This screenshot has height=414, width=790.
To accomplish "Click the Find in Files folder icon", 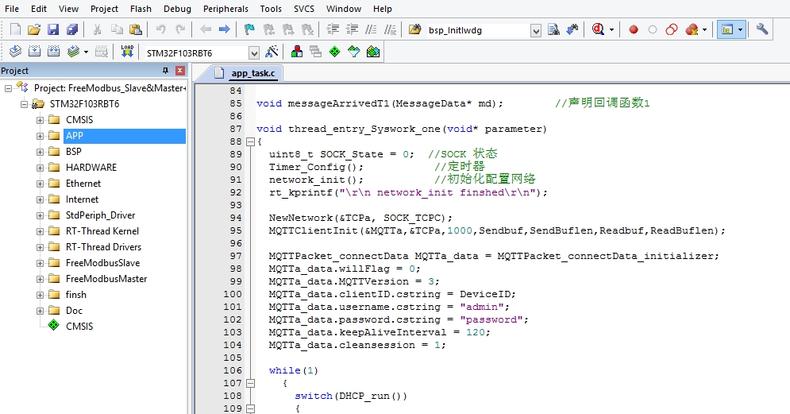I will point(415,30).
